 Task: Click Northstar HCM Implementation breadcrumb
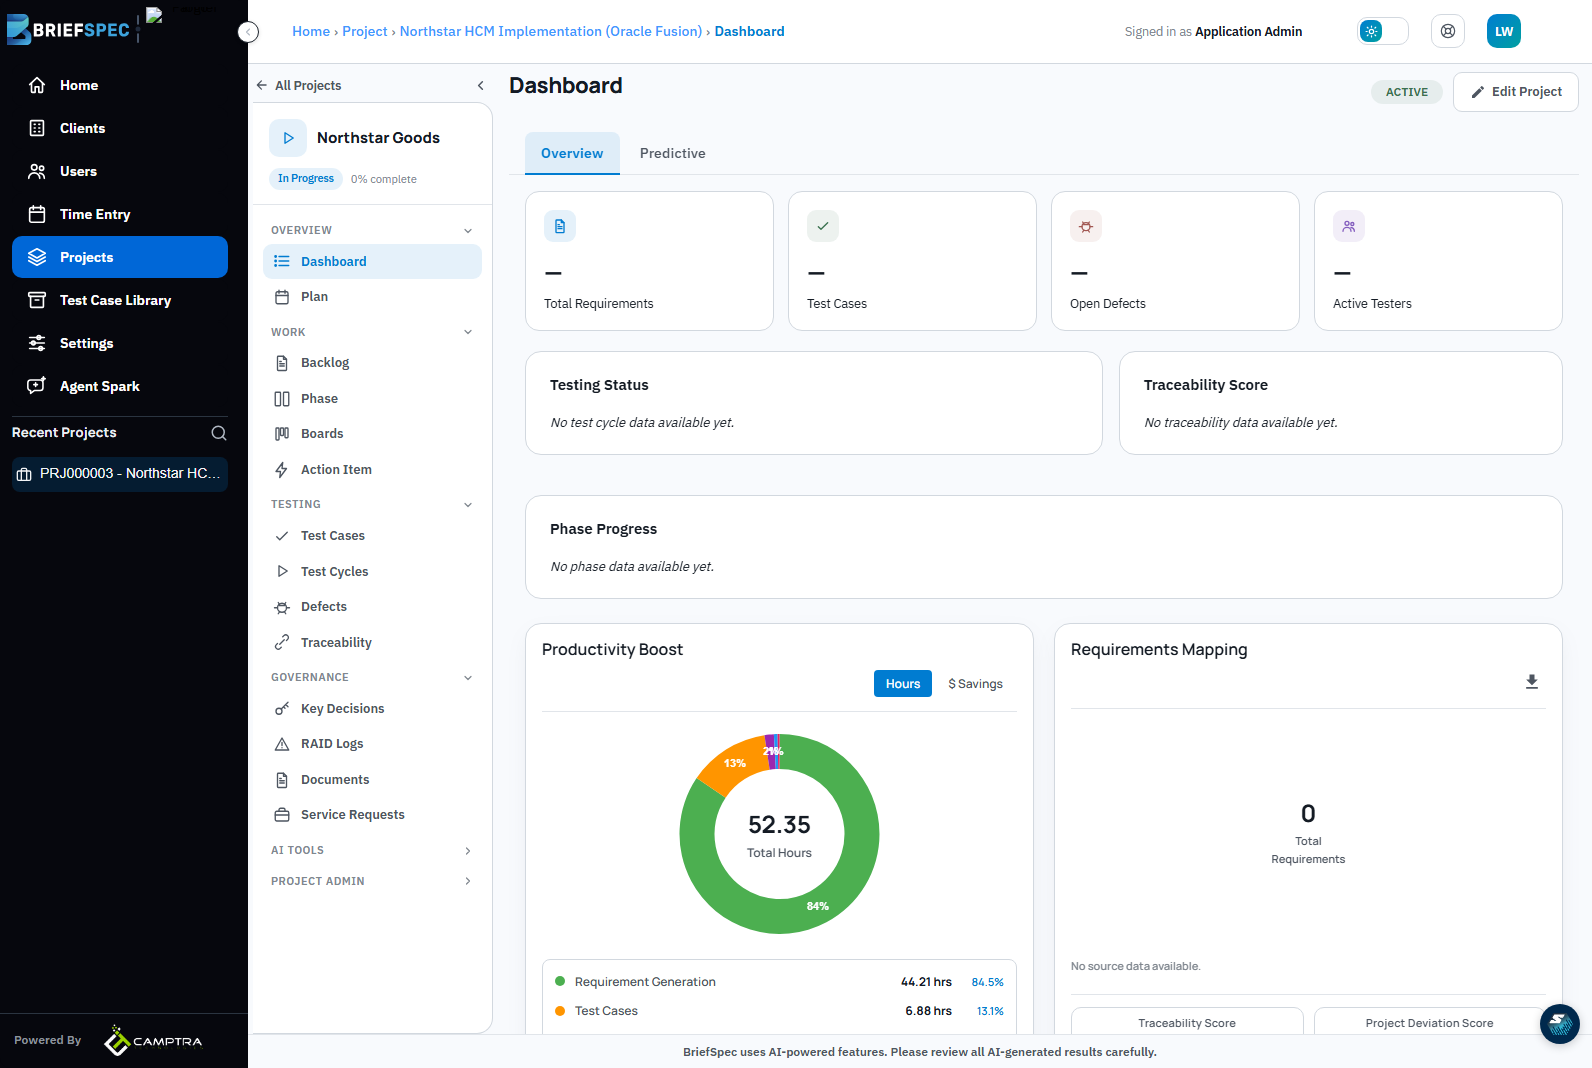551,32
